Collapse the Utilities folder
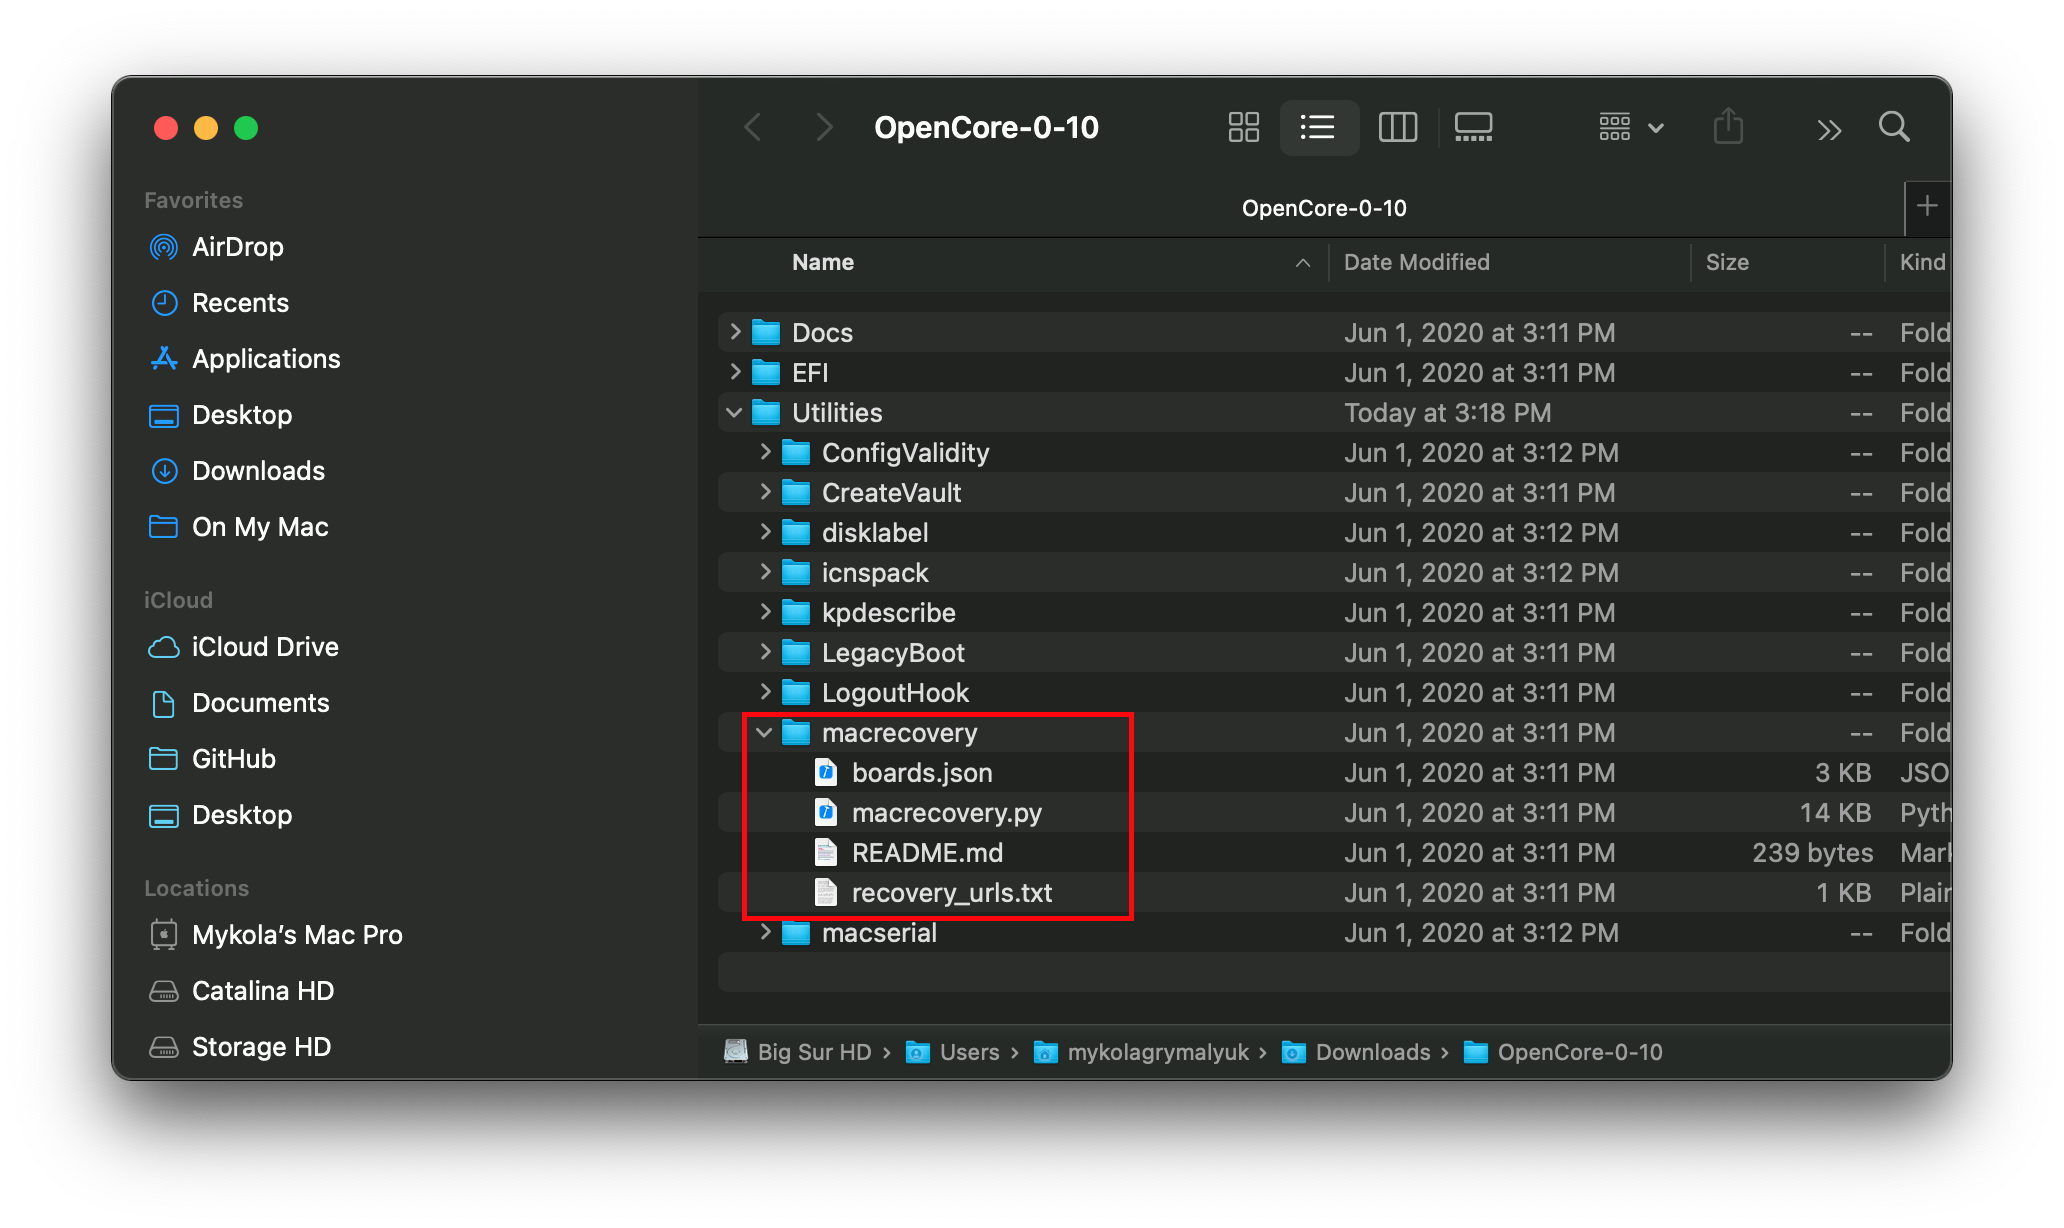 (x=735, y=413)
